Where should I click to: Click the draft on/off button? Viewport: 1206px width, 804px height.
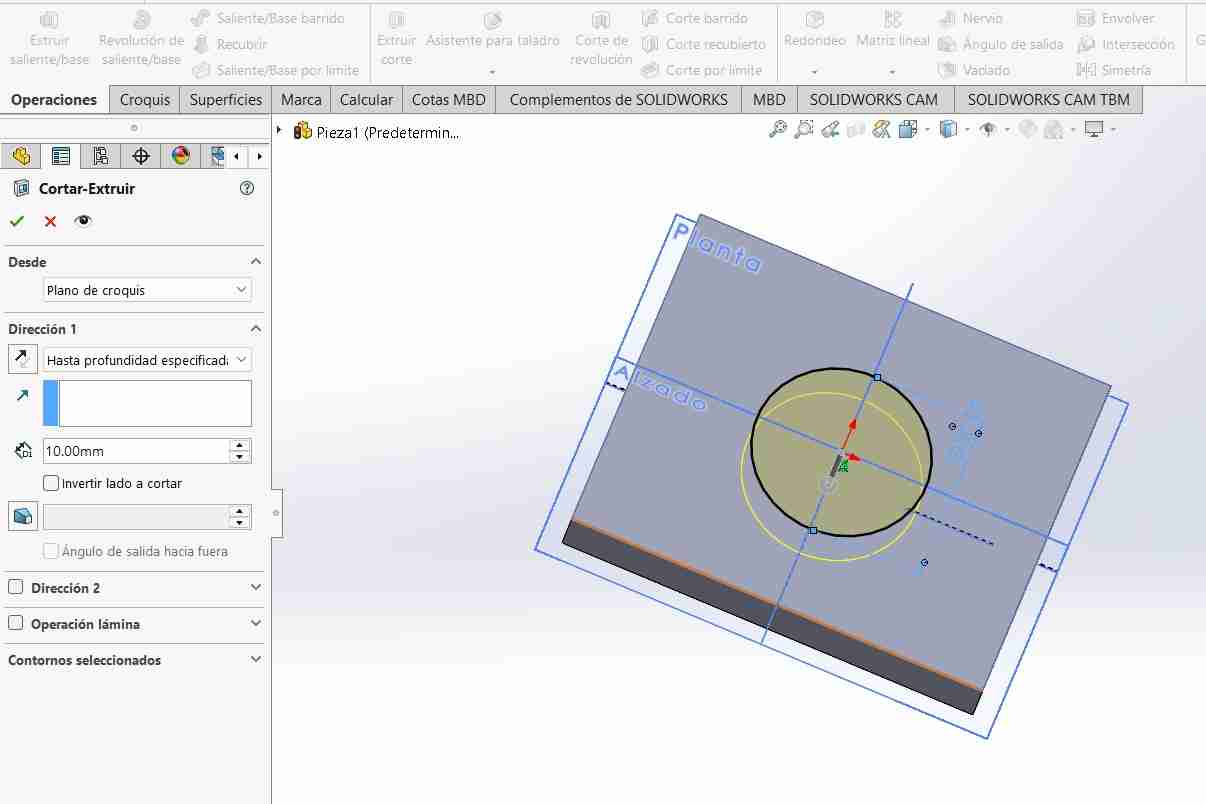[22, 516]
